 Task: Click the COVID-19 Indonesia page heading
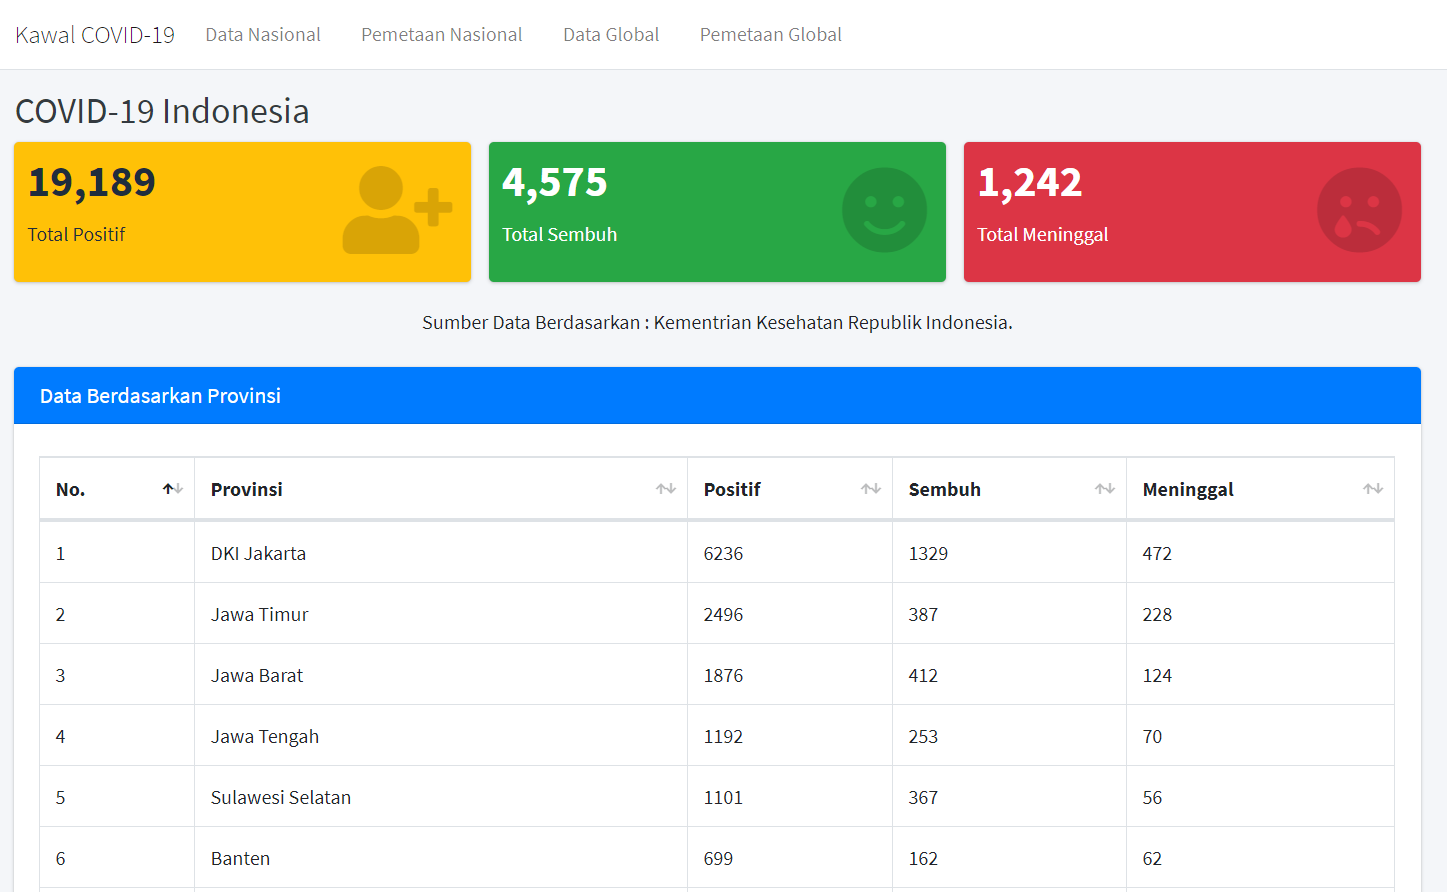click(x=162, y=111)
